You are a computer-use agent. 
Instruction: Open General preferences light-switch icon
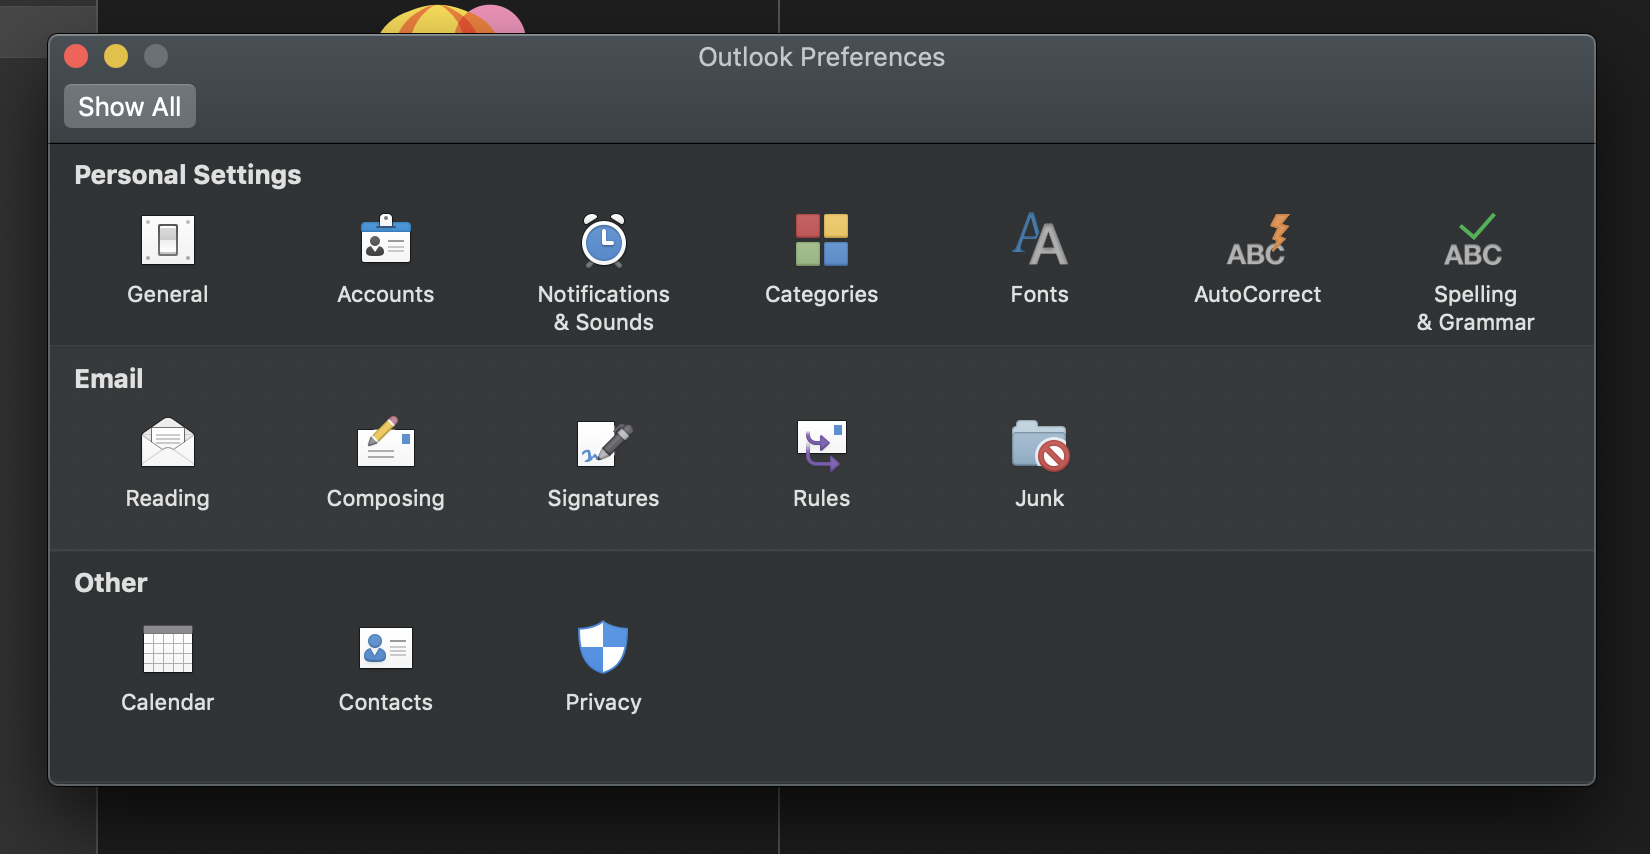[168, 240]
